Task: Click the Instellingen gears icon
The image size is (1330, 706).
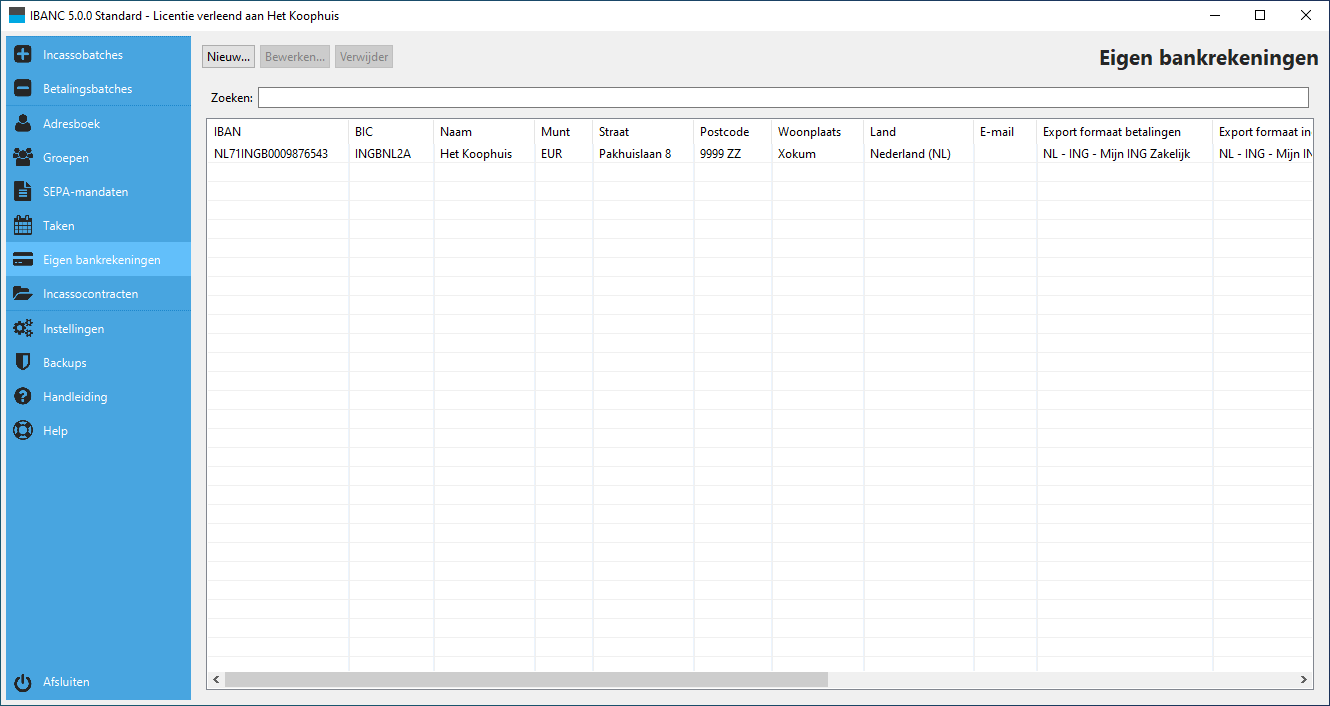Action: tap(23, 329)
